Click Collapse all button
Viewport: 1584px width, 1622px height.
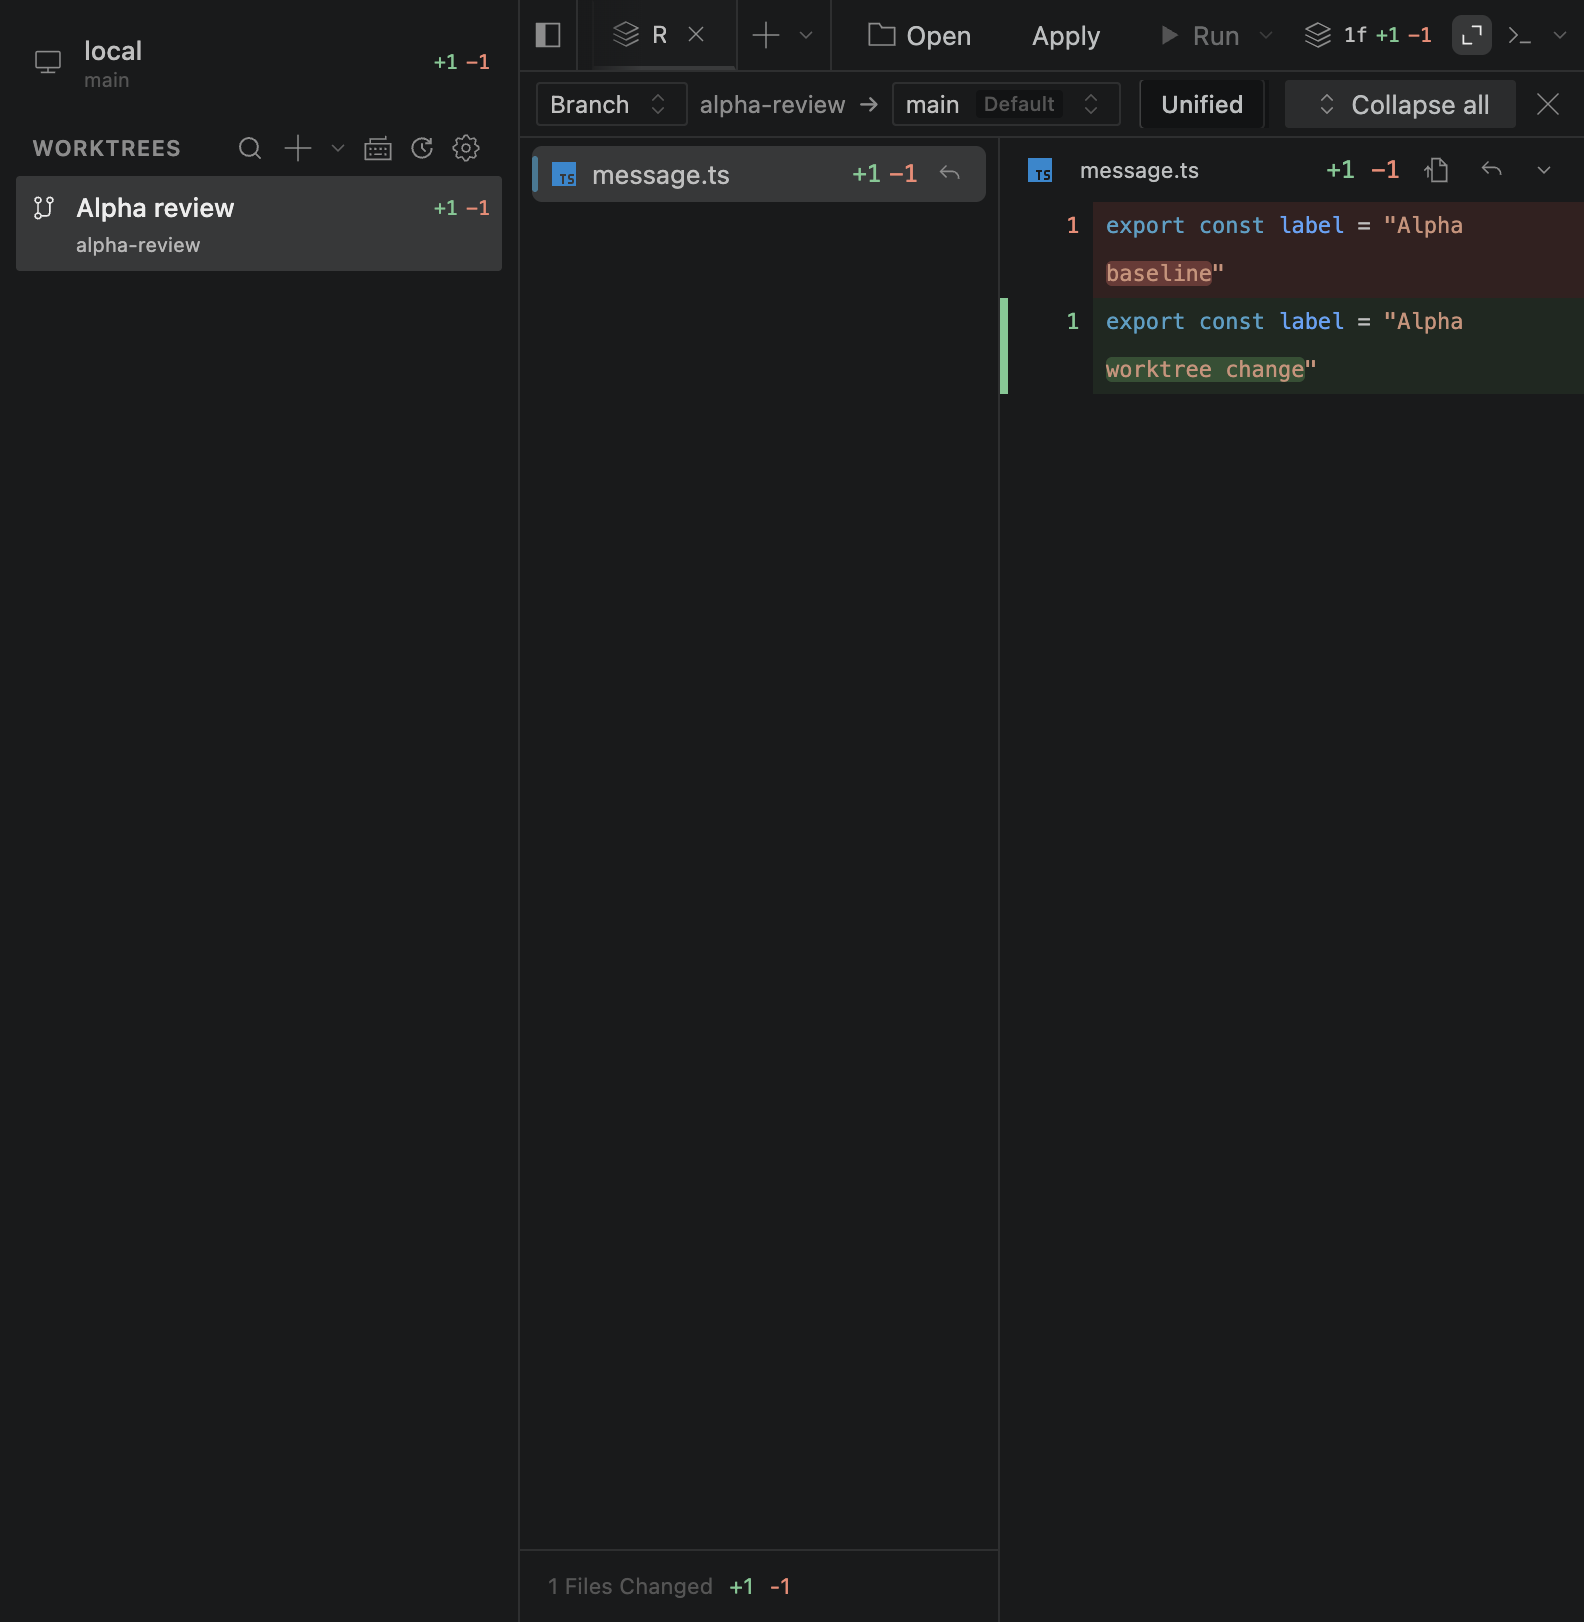[x=1400, y=104]
